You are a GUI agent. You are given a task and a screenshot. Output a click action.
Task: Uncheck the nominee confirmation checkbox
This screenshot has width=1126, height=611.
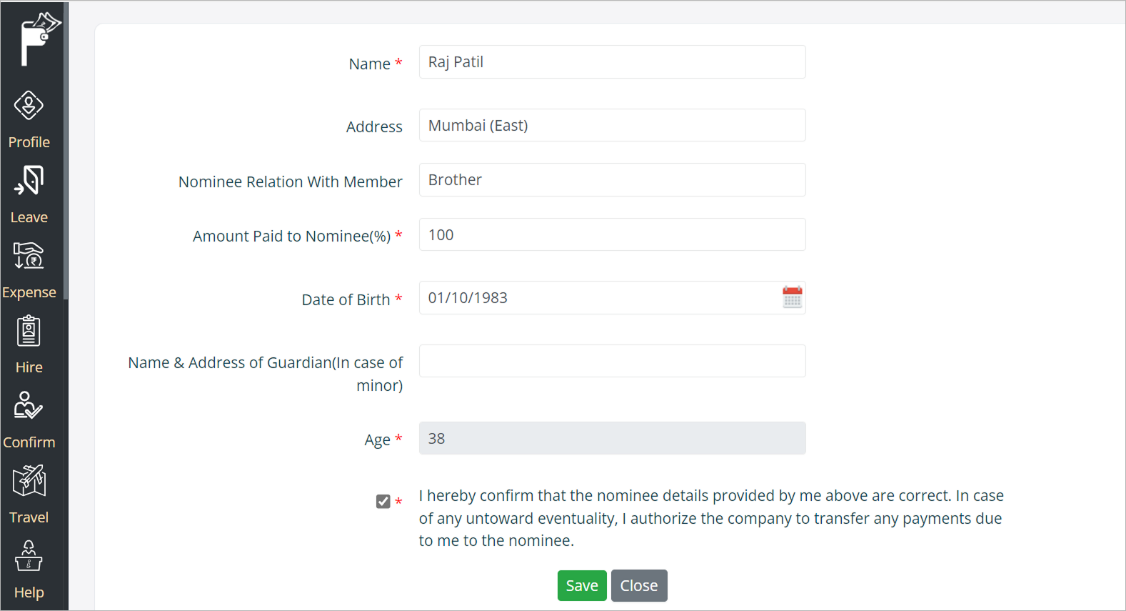[x=383, y=501]
